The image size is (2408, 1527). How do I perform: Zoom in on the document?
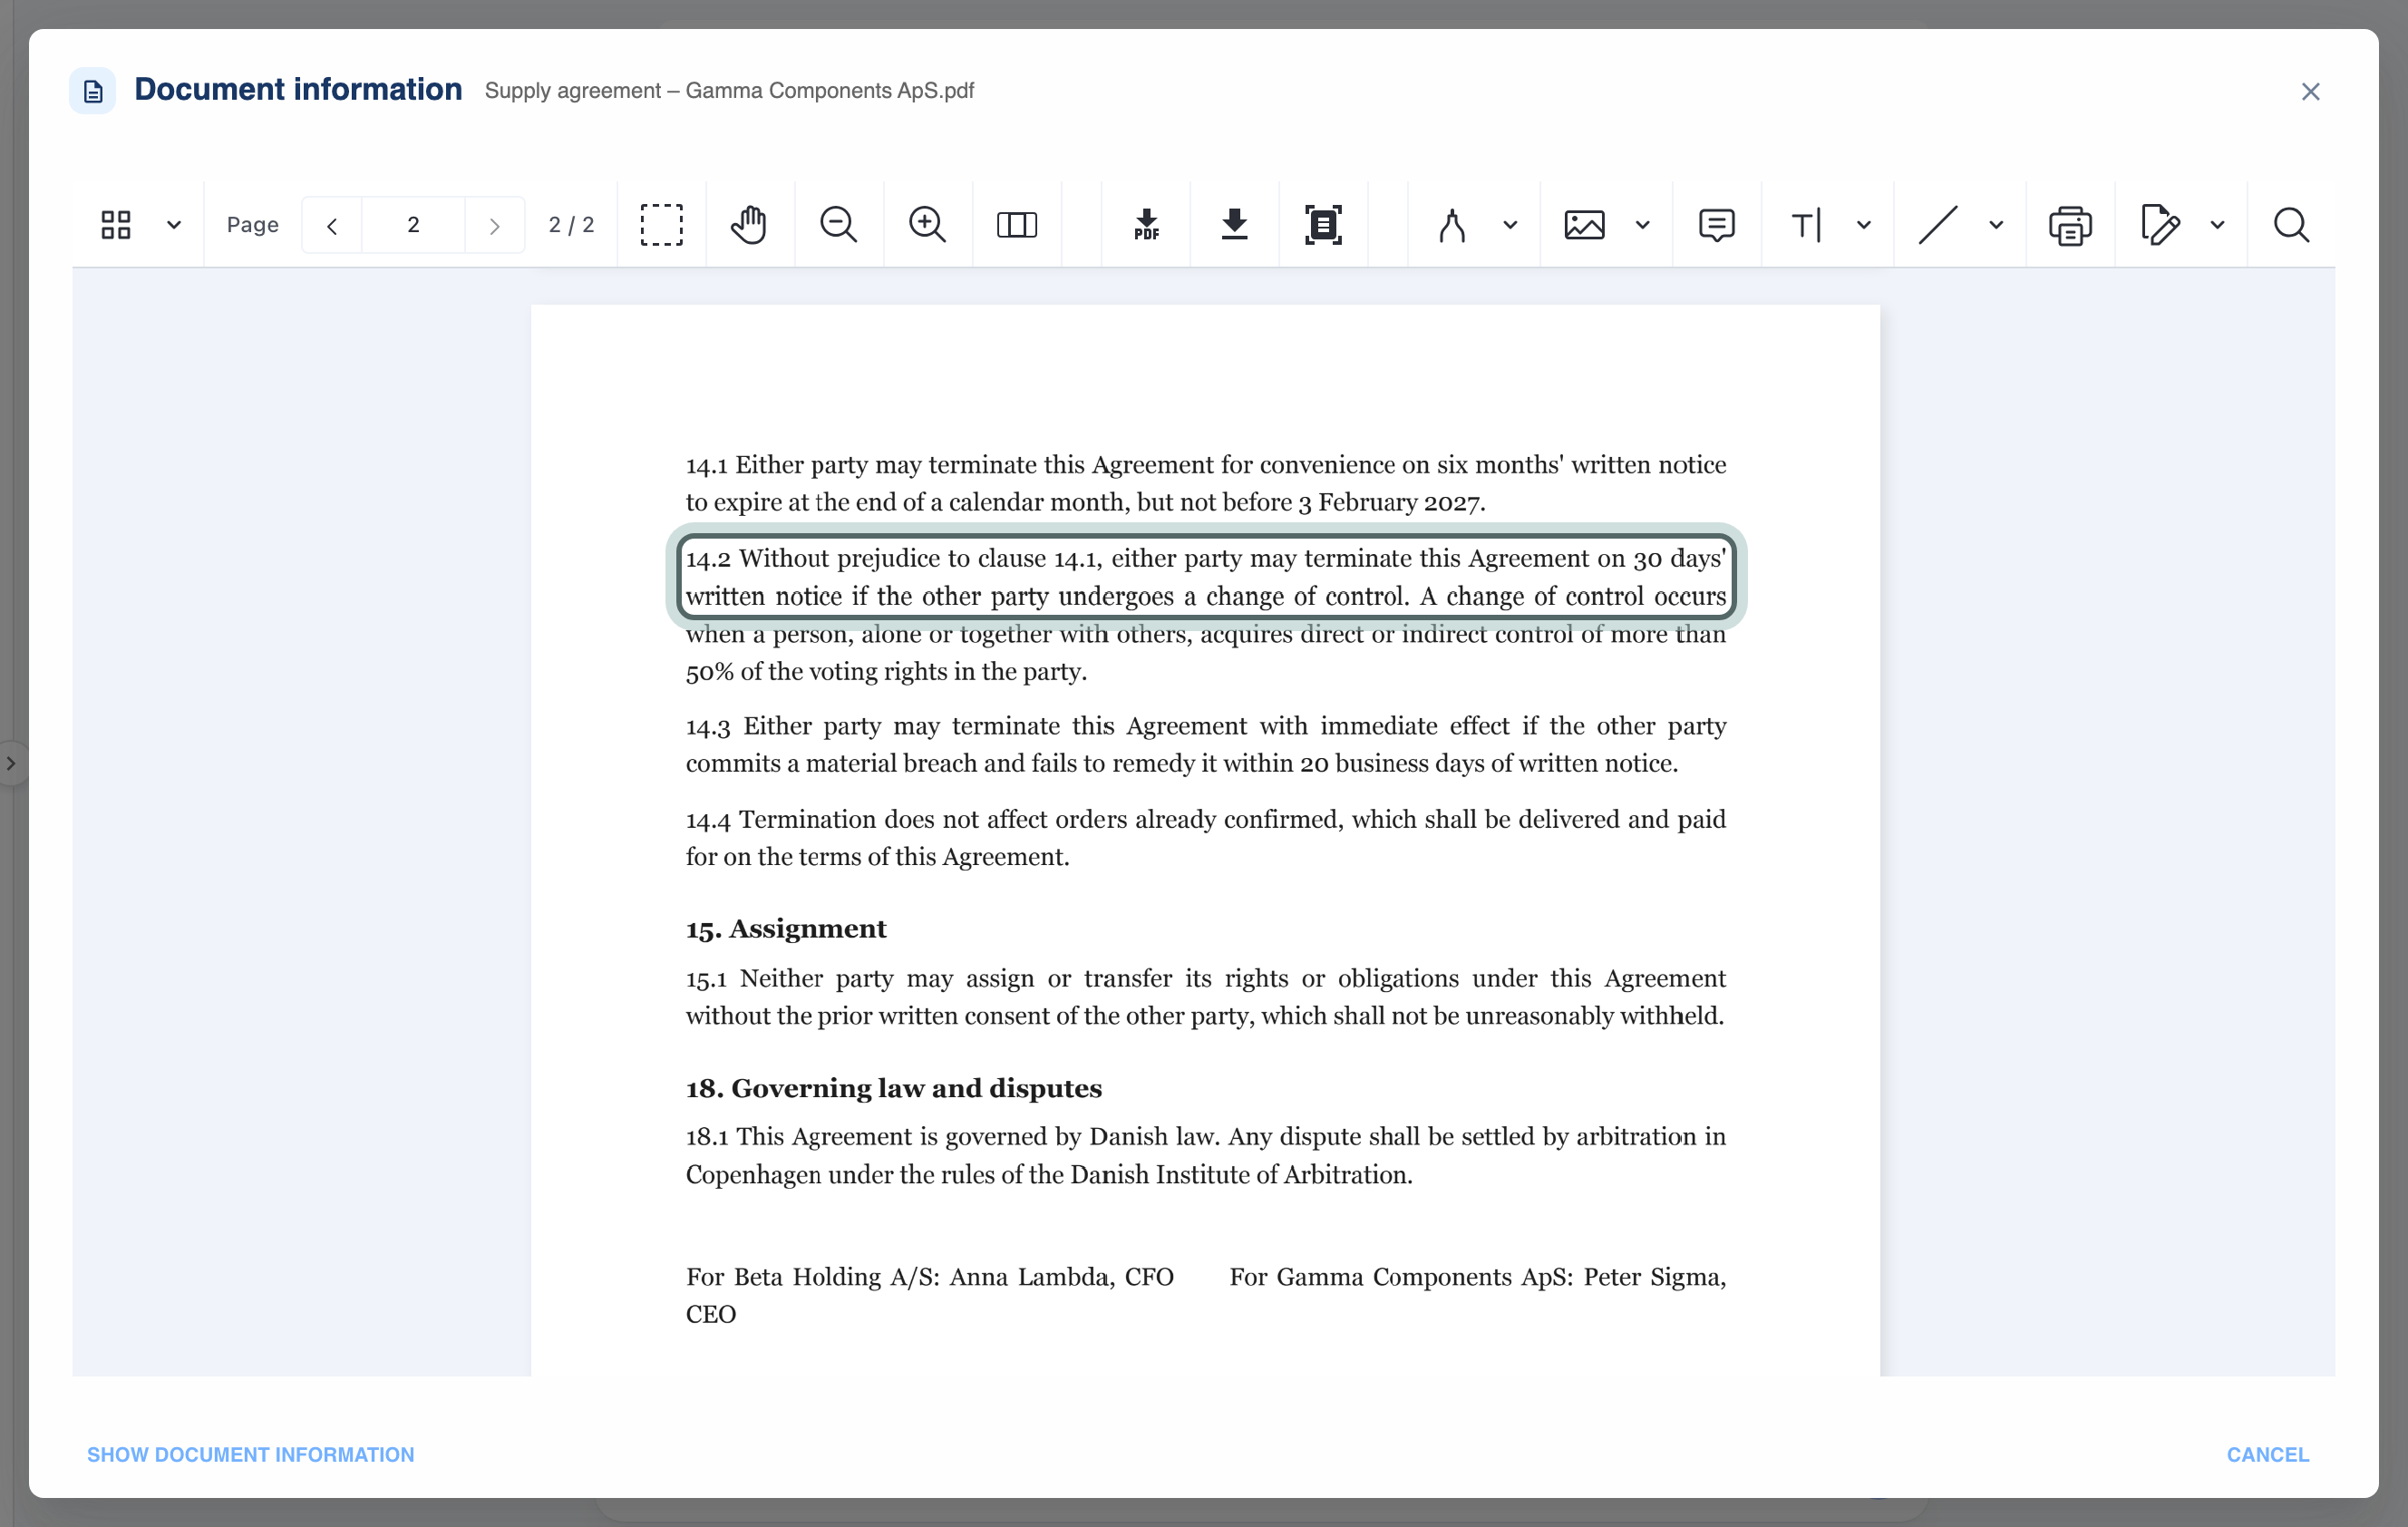point(927,225)
